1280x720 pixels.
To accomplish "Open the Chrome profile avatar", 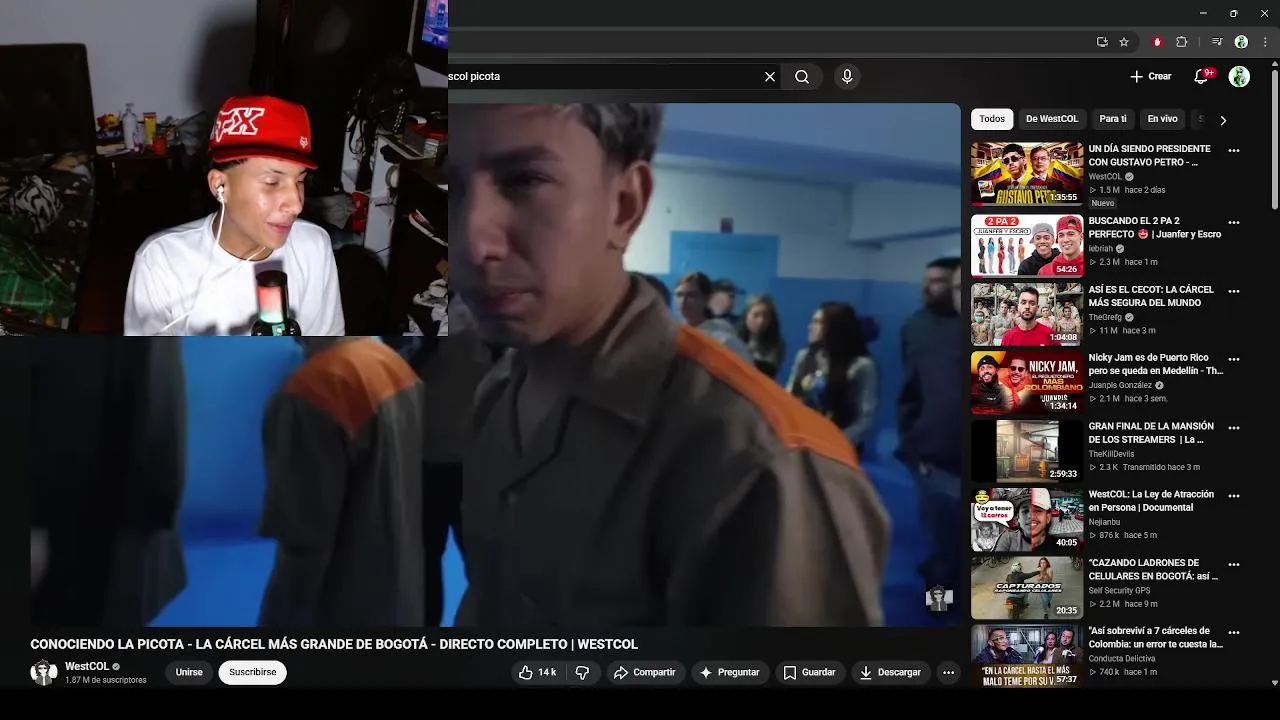I will (1241, 42).
